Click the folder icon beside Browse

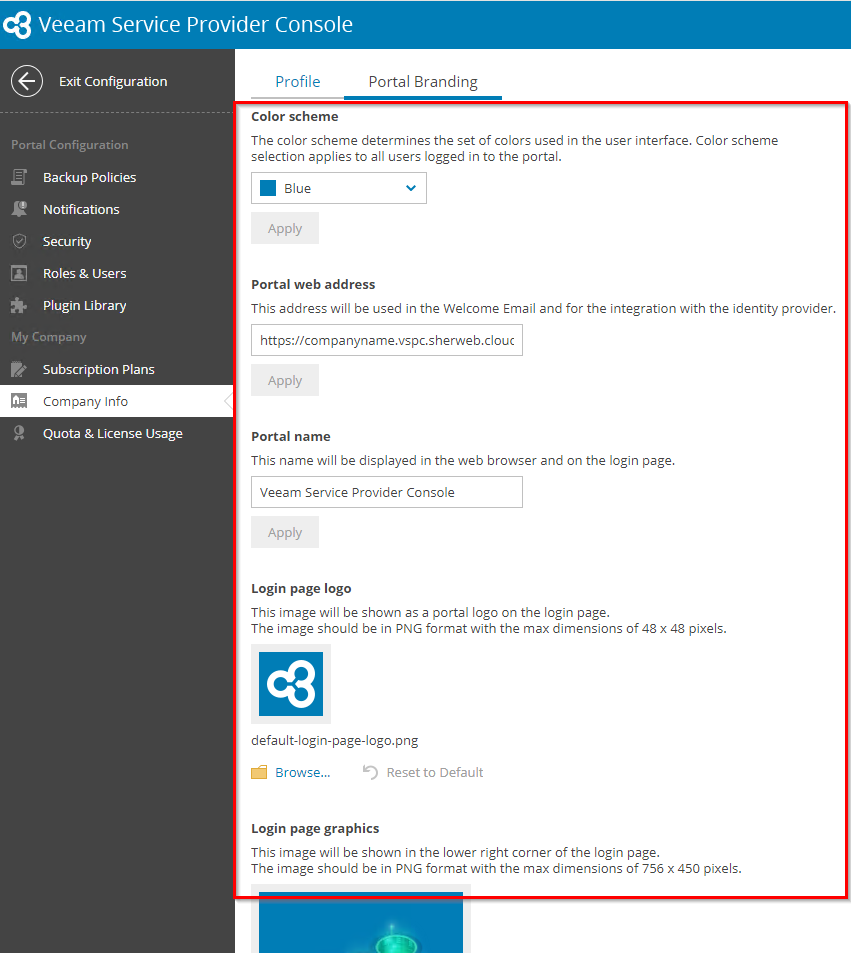pyautogui.click(x=260, y=772)
